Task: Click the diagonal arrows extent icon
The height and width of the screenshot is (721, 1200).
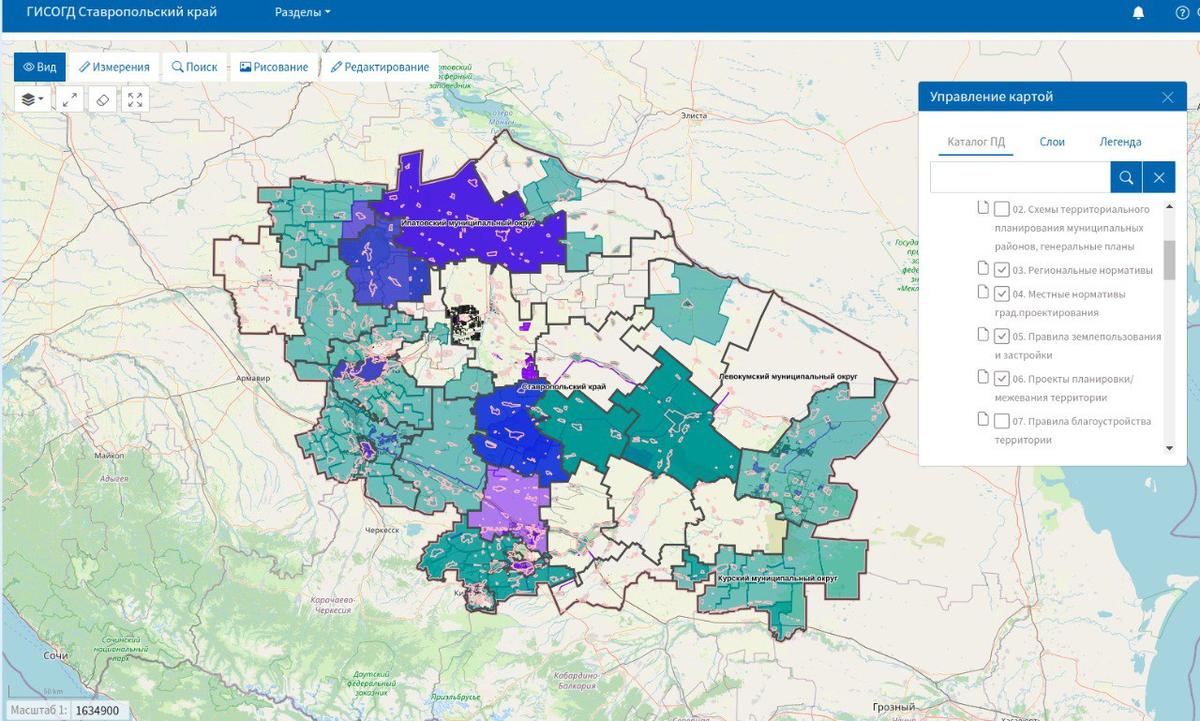Action: (69, 99)
